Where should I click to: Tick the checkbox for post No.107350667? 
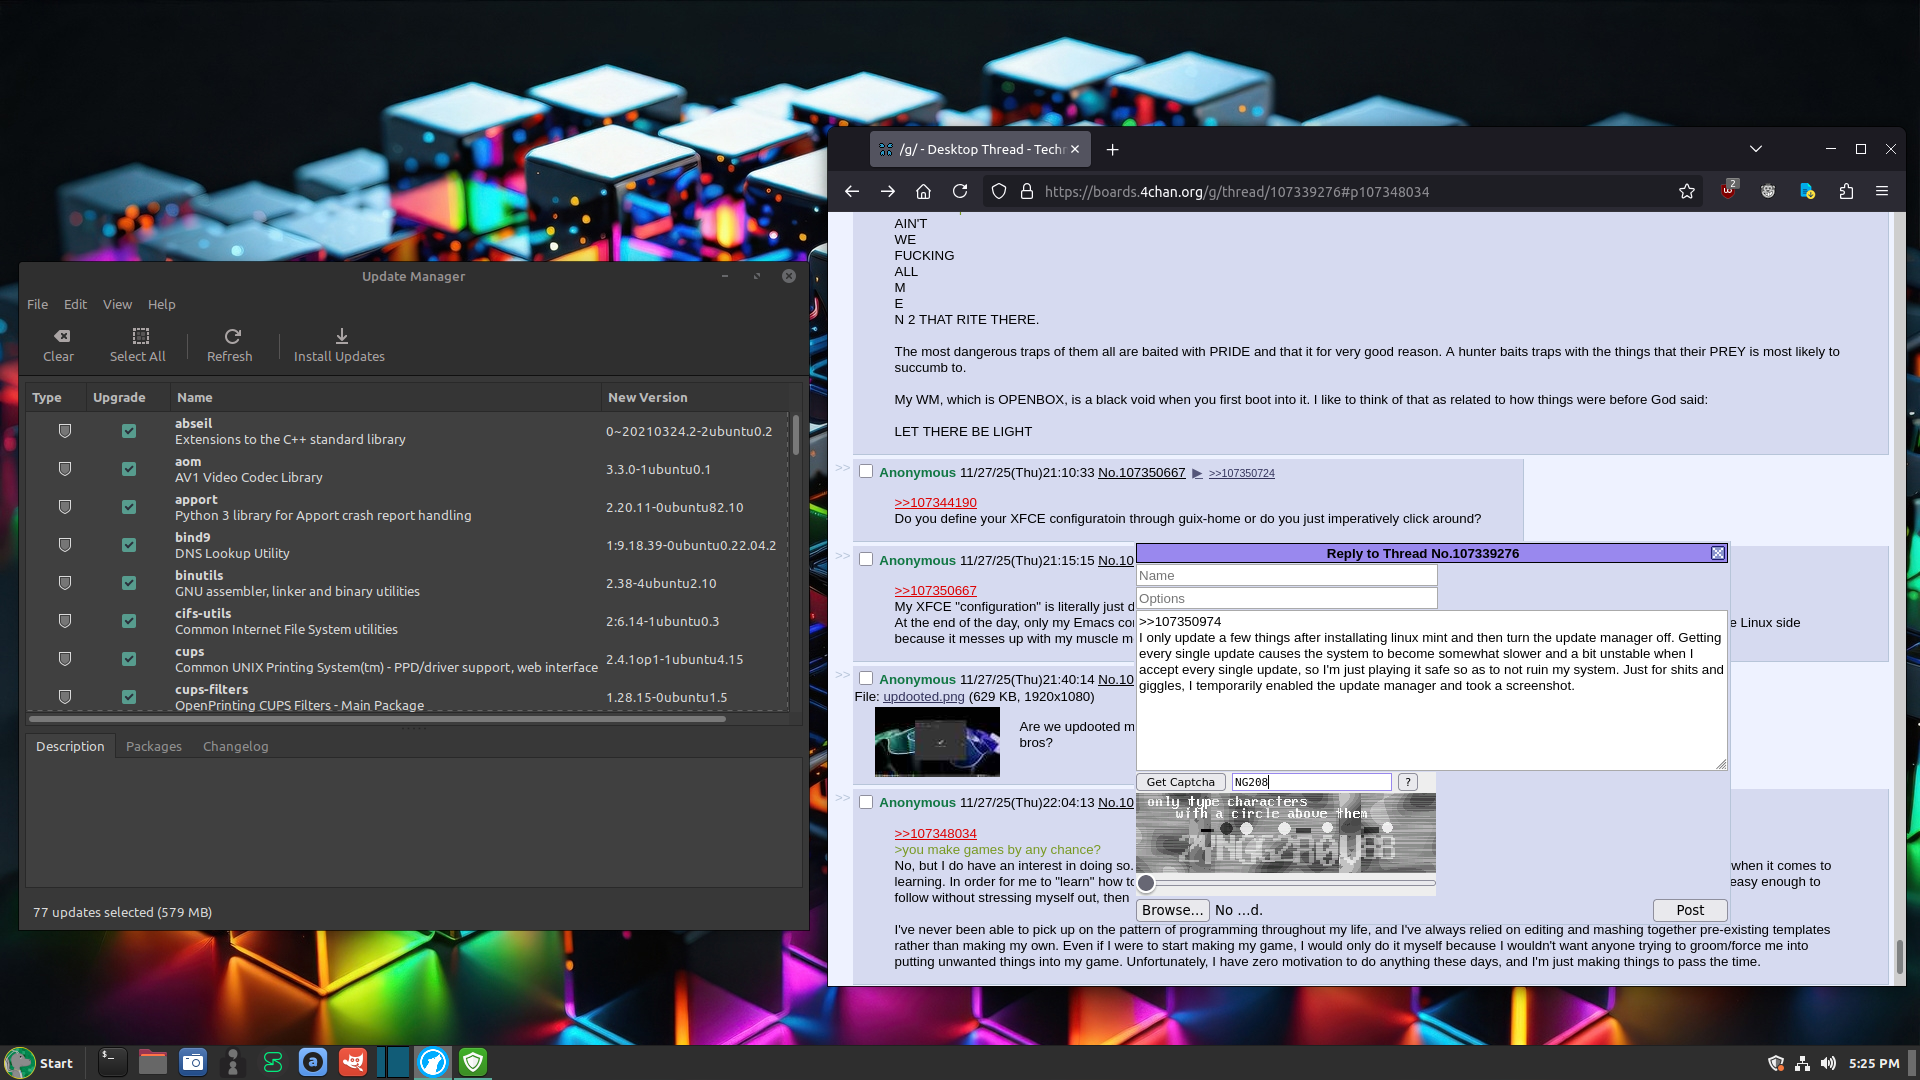coord(866,472)
